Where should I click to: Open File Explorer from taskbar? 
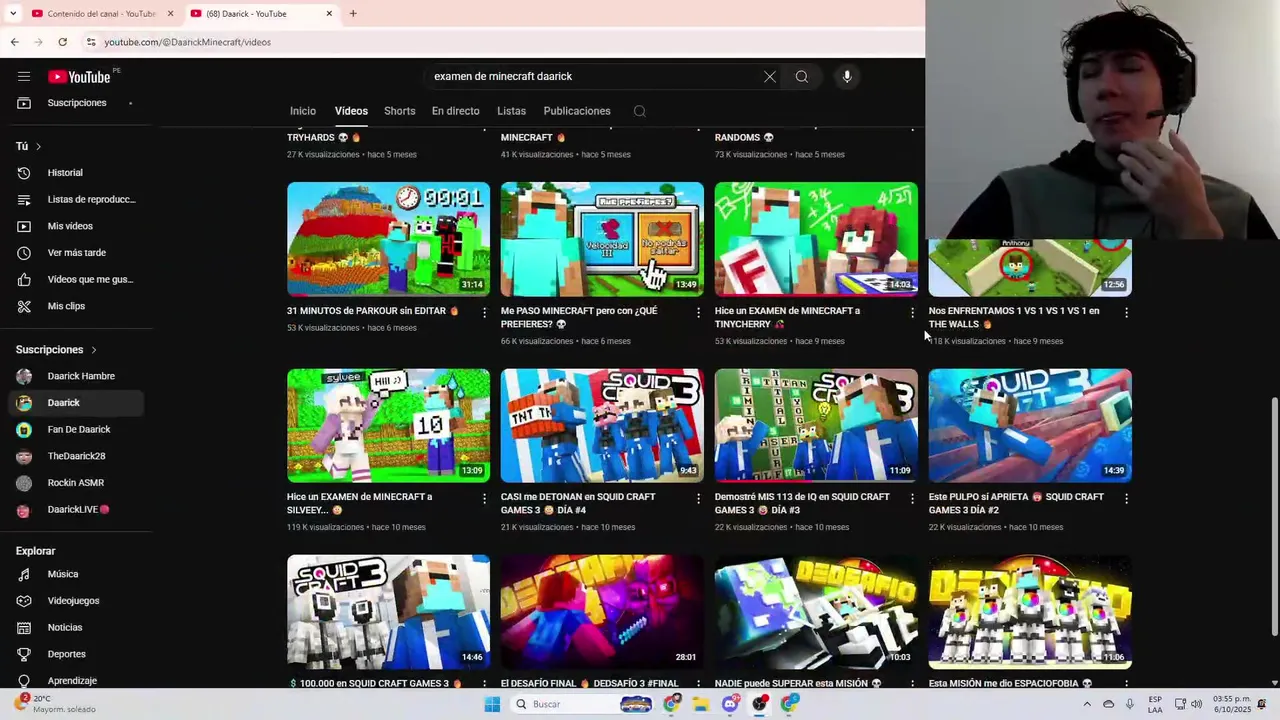click(x=701, y=704)
